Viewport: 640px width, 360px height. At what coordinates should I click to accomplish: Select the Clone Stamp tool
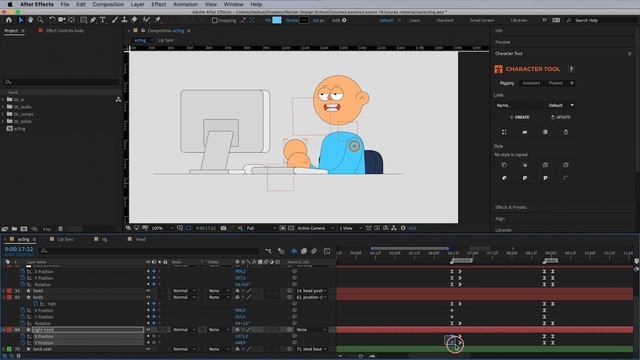tap(124, 20)
